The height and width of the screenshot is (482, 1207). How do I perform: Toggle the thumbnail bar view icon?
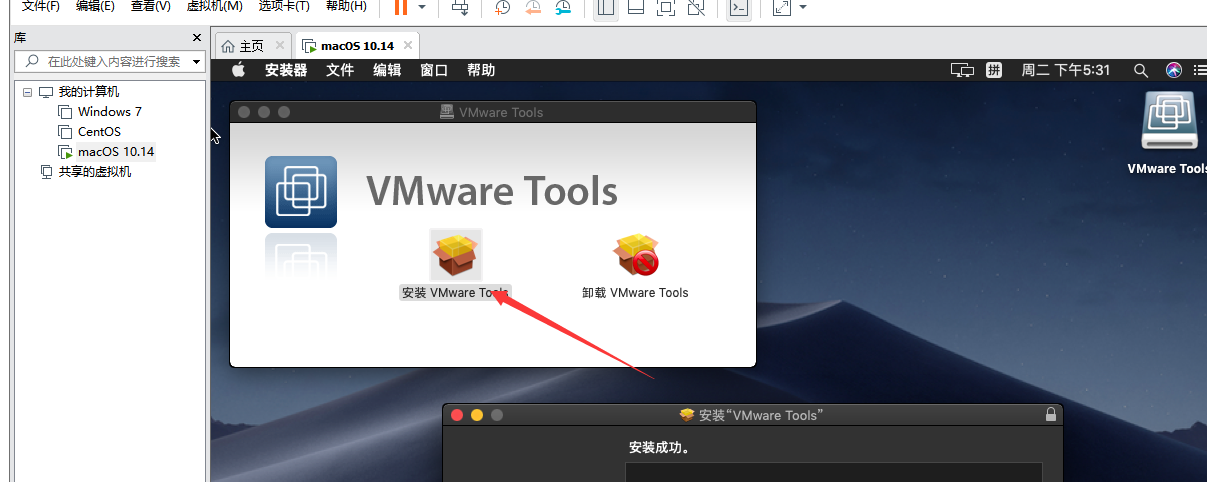[636, 7]
